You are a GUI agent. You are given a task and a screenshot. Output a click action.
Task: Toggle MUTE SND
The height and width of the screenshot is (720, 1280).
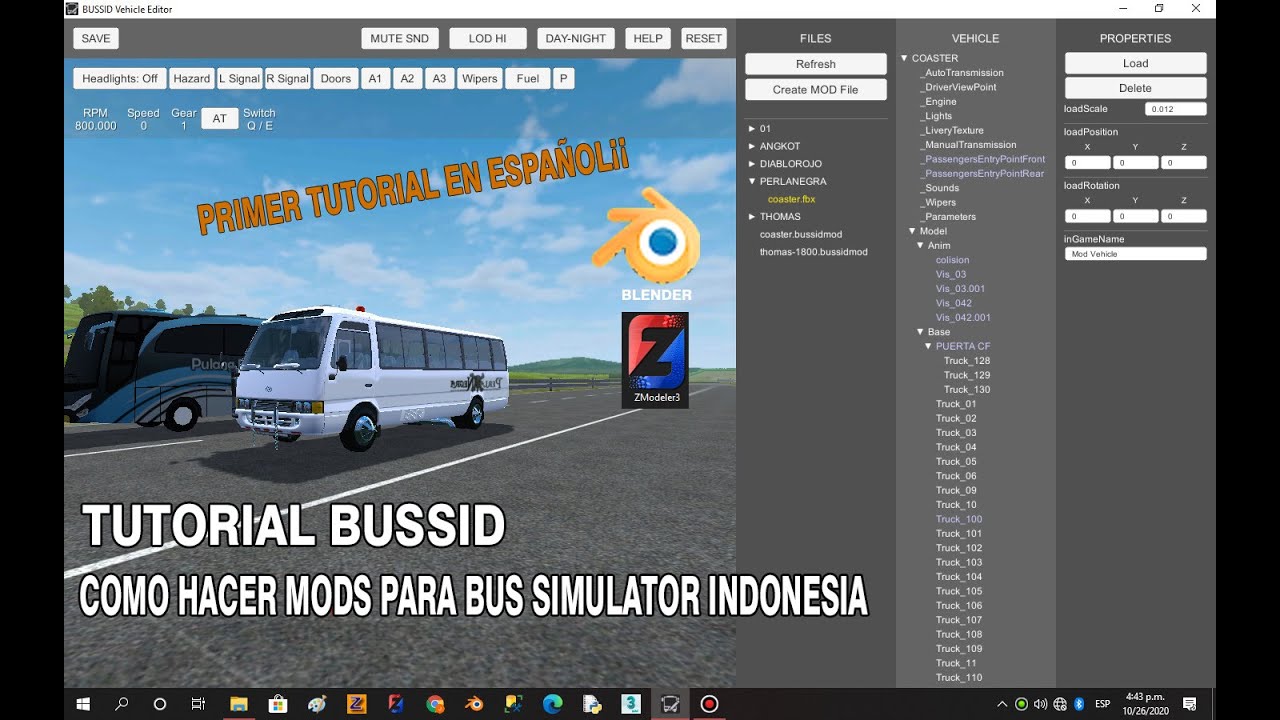click(x=399, y=38)
